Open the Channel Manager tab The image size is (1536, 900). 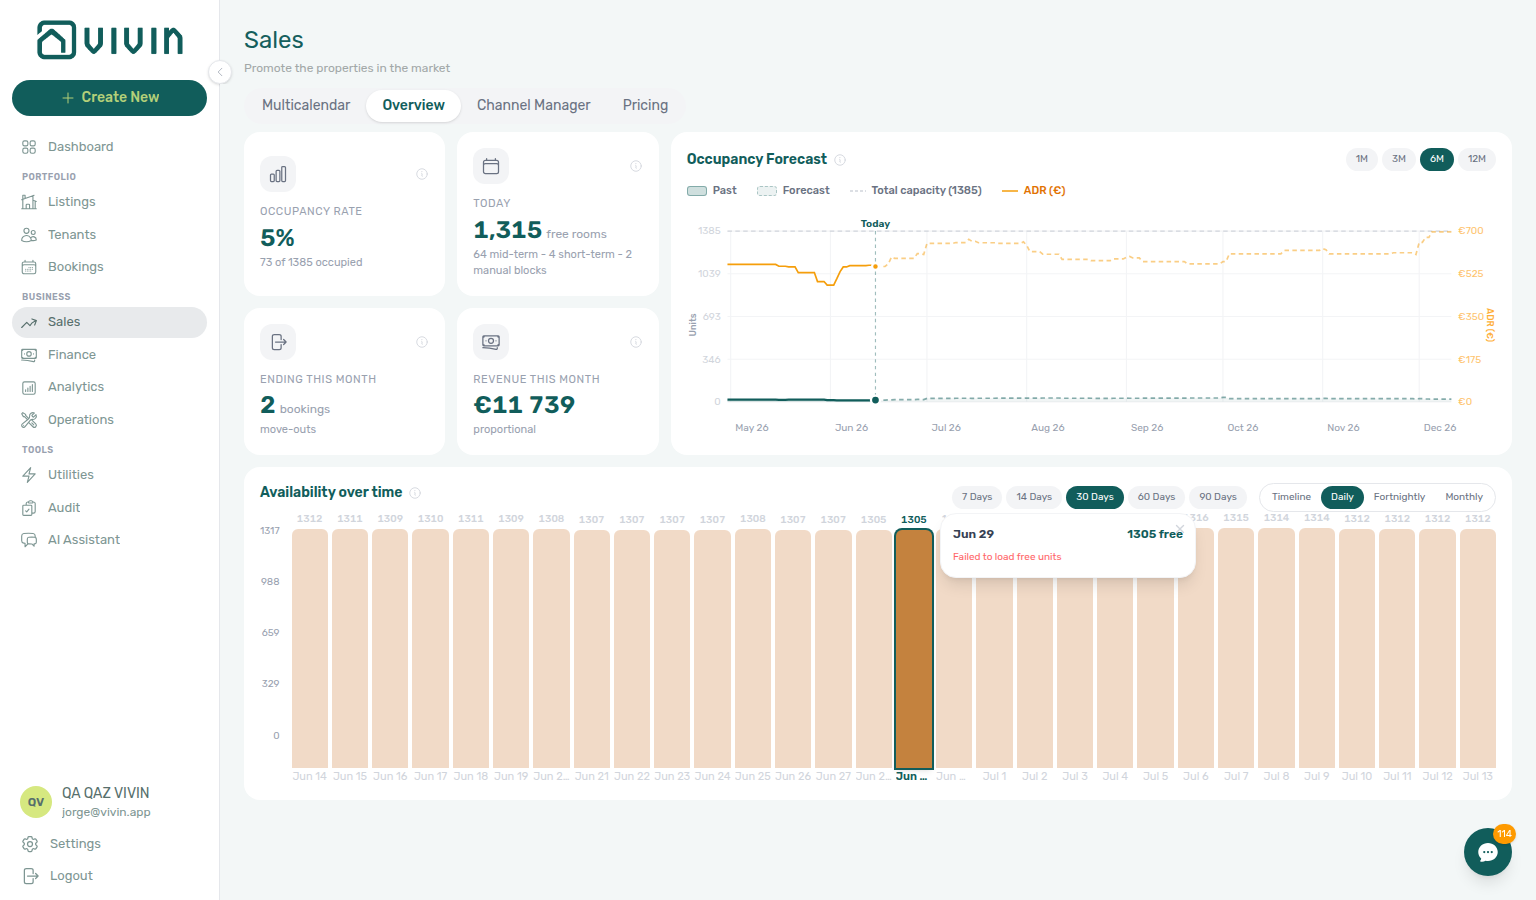click(x=533, y=105)
